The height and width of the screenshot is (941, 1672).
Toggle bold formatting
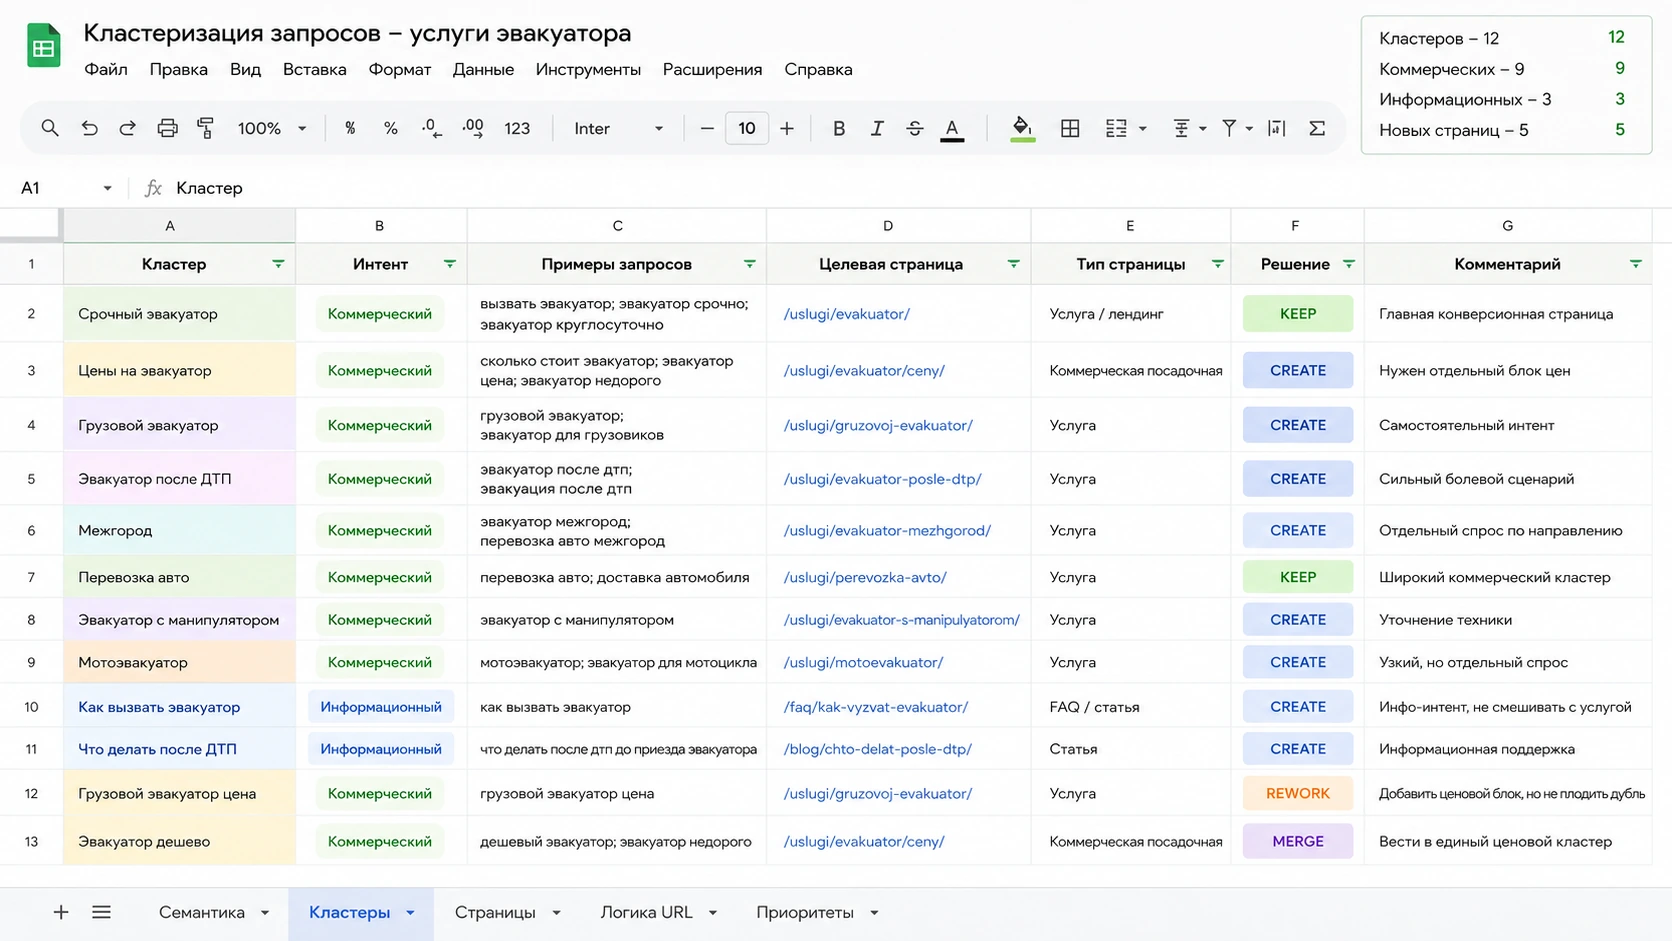pos(839,128)
